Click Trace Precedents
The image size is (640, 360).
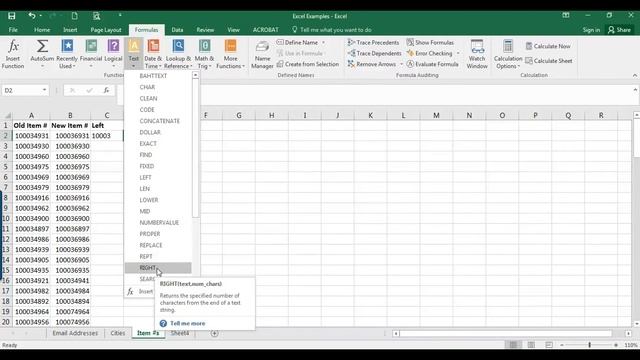pyautogui.click(x=373, y=42)
